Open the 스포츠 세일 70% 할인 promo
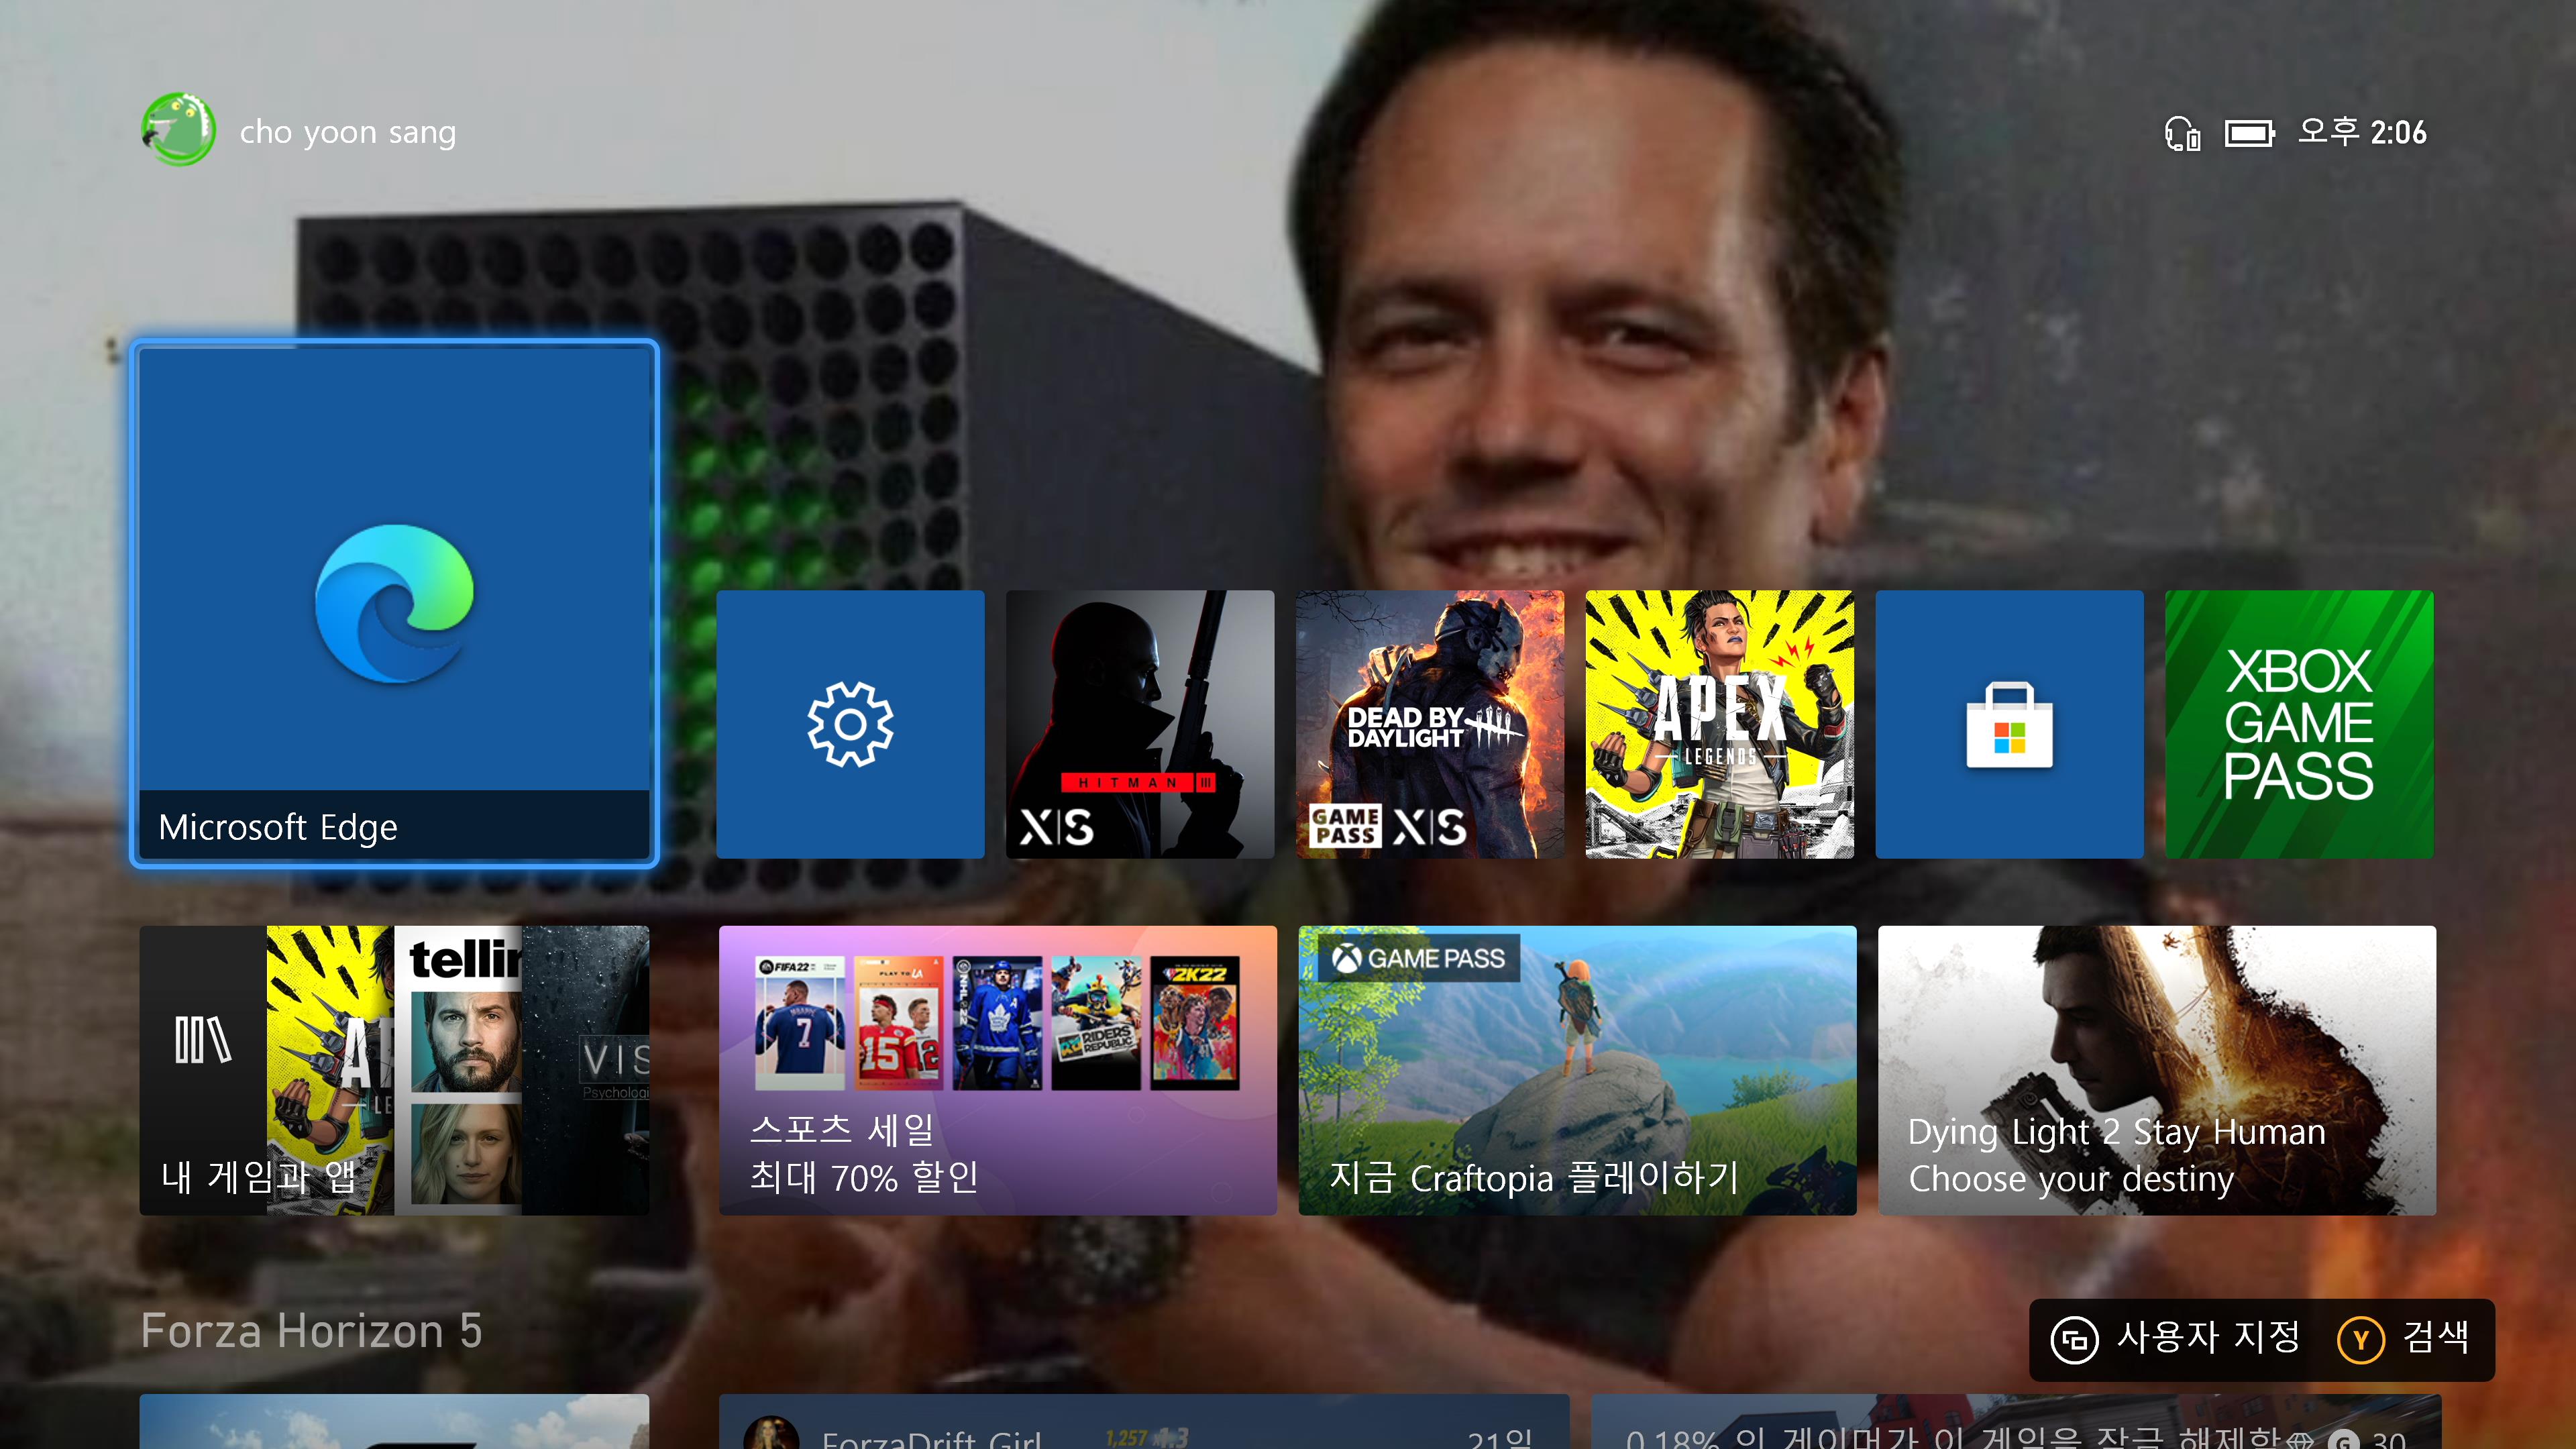Screen dimensions: 2576x1449 (x=997, y=1070)
